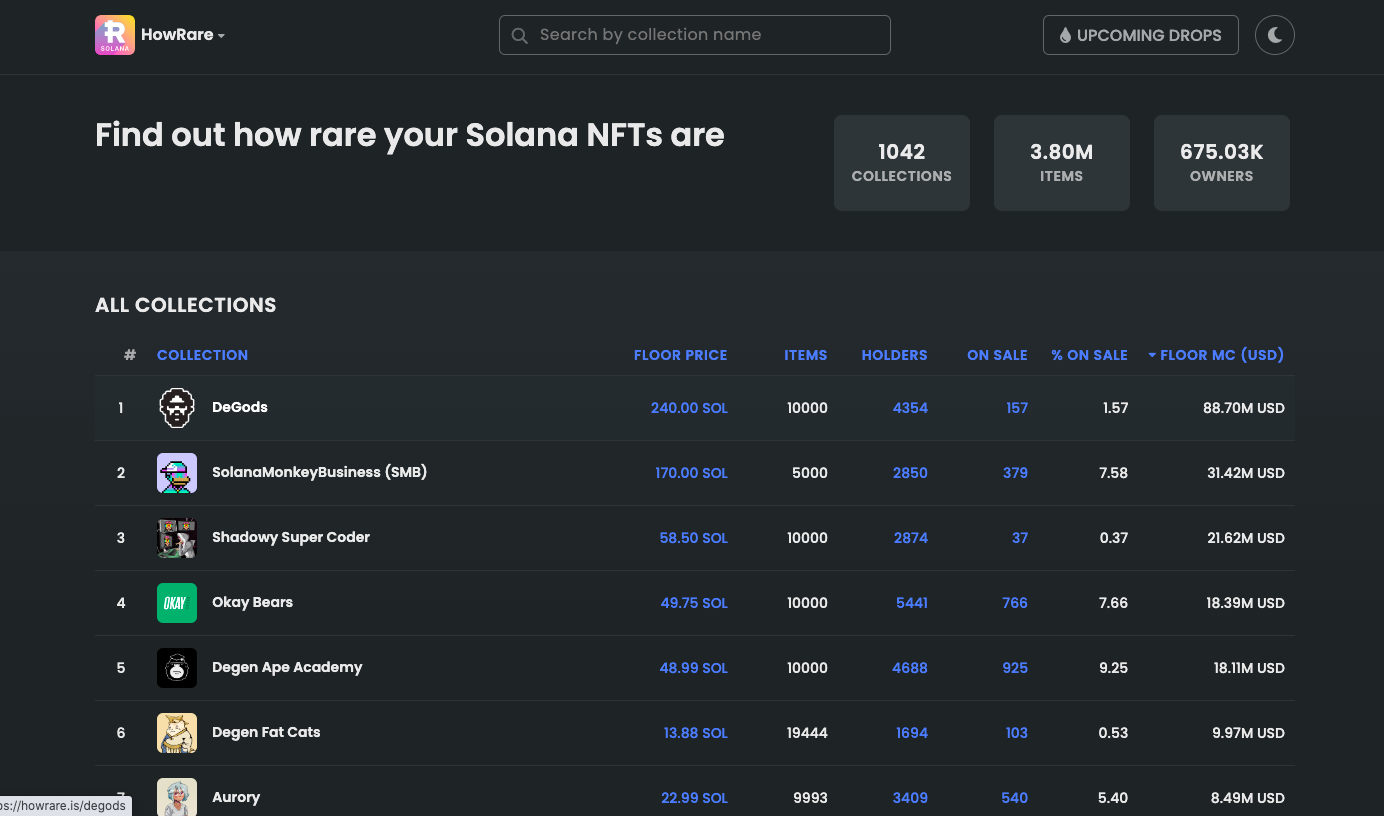Click Okay Bears holders count 5441

click(912, 603)
